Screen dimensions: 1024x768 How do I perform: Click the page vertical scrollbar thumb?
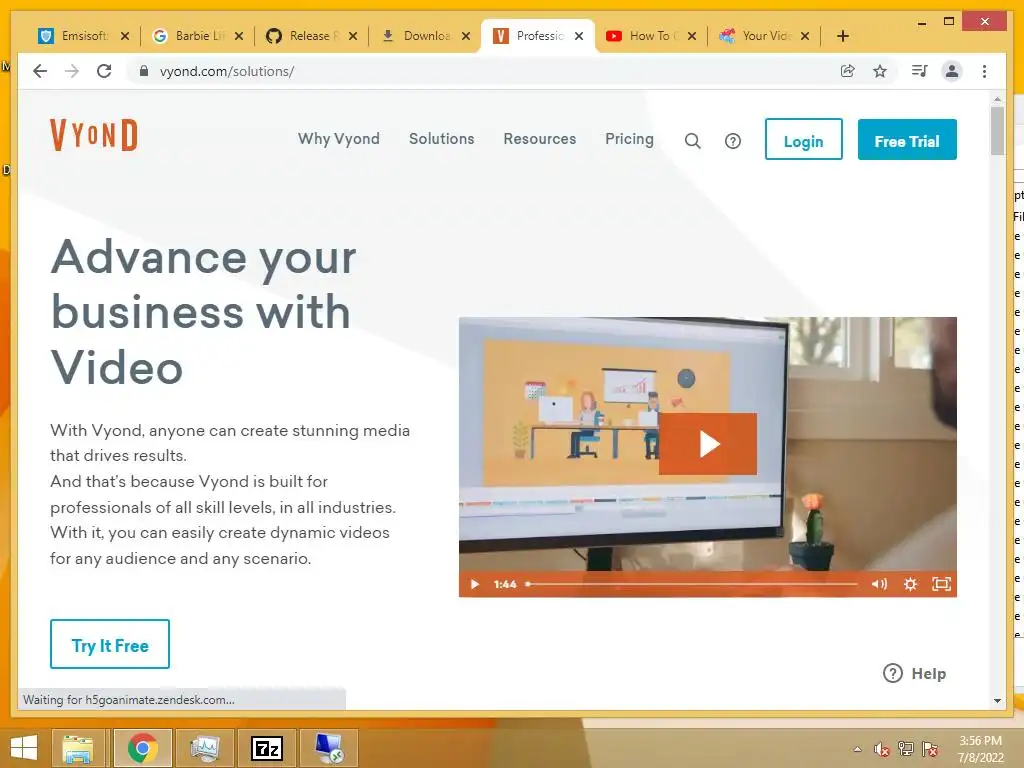(x=997, y=131)
